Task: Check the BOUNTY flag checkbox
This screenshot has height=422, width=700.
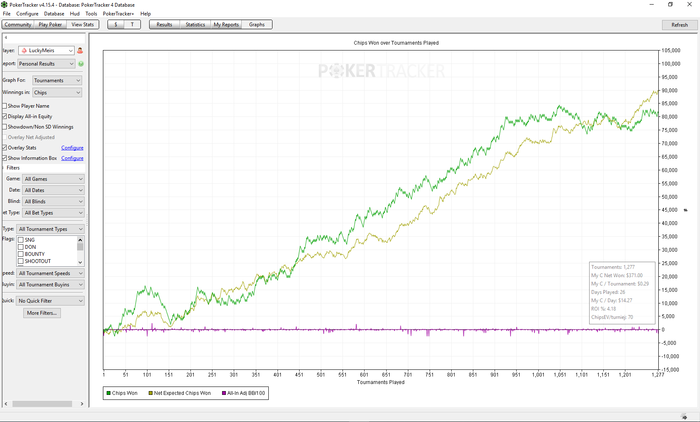Action: 21,254
